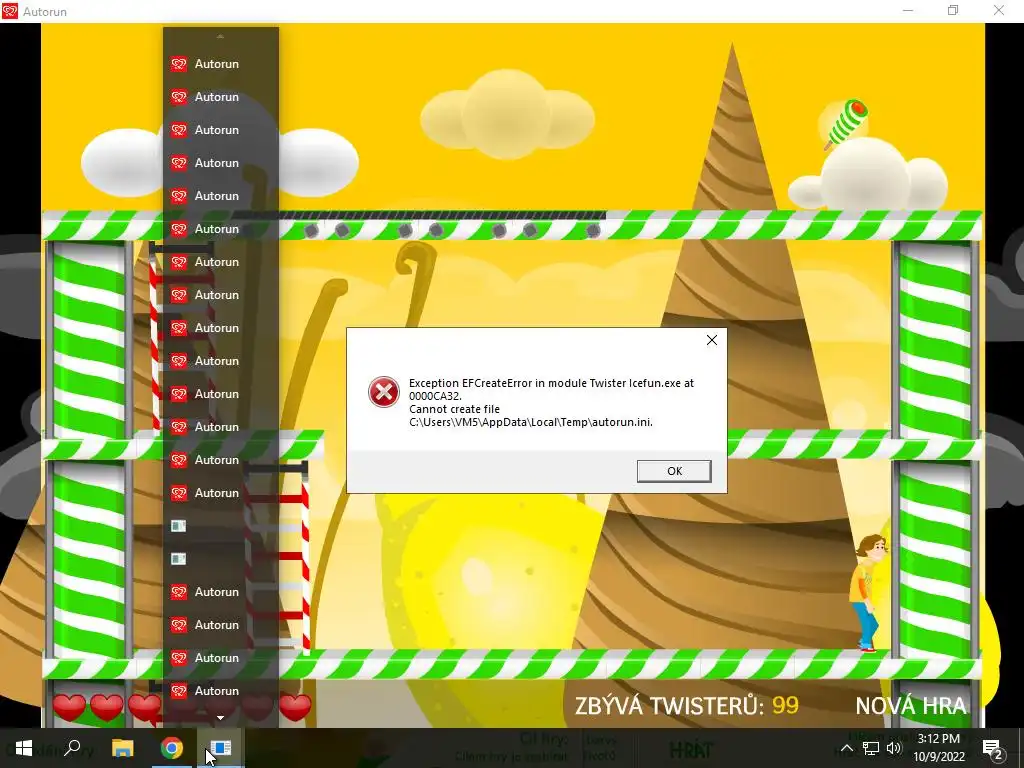
Task: Open the clock showing 3:12 PM
Action: pos(938,748)
